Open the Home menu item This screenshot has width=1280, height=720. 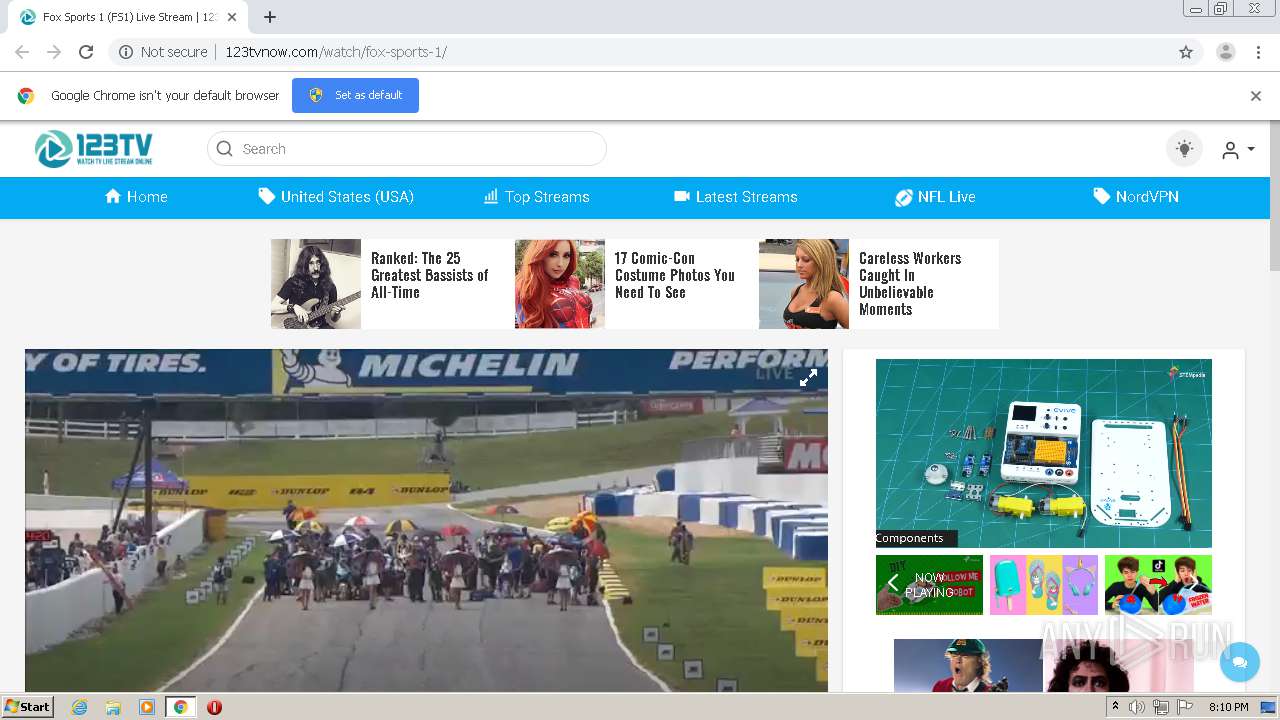(136, 197)
